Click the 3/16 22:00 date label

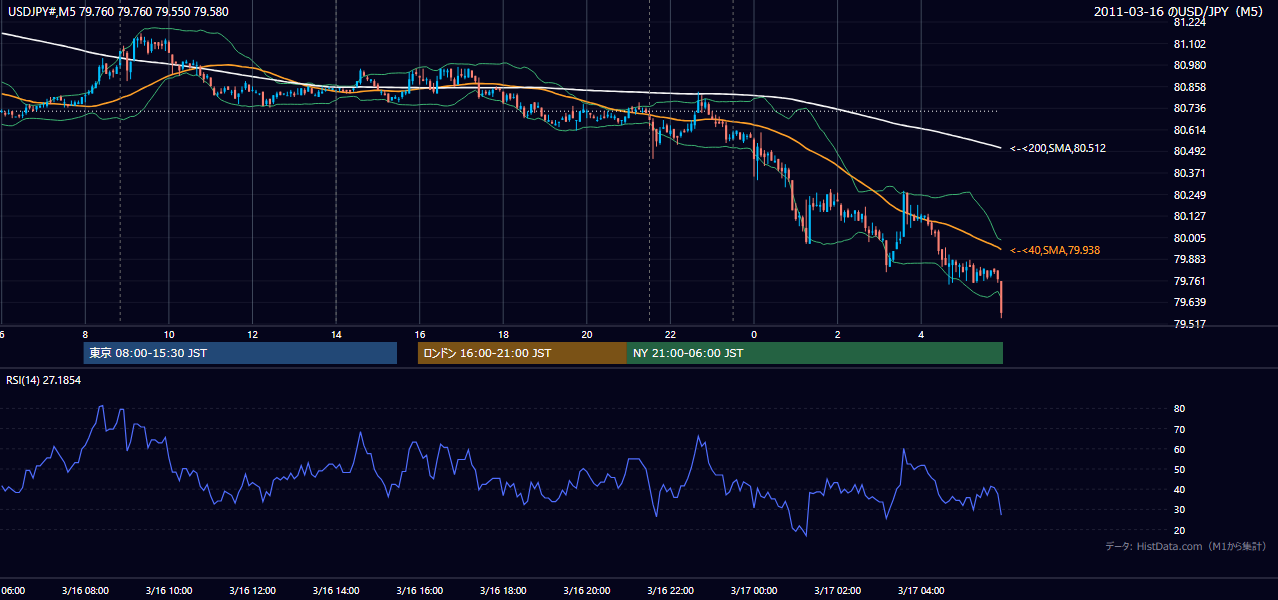(670, 590)
